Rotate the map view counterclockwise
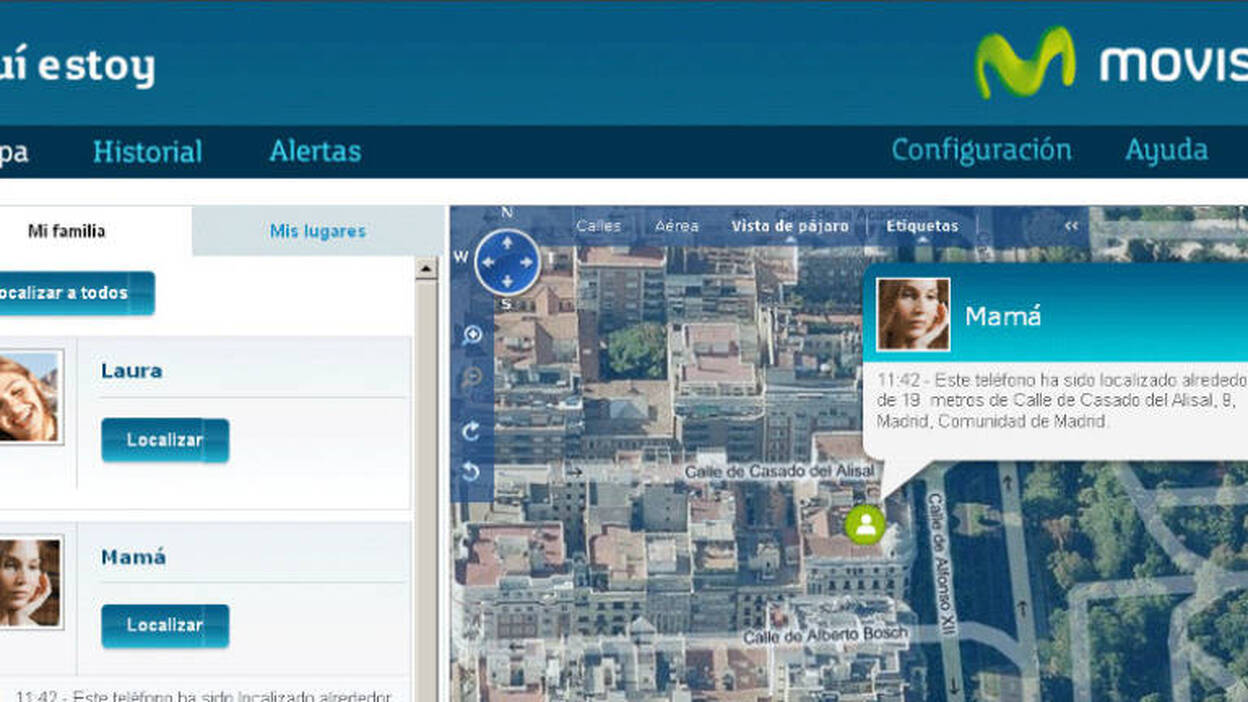The height and width of the screenshot is (702, 1248). (x=472, y=472)
